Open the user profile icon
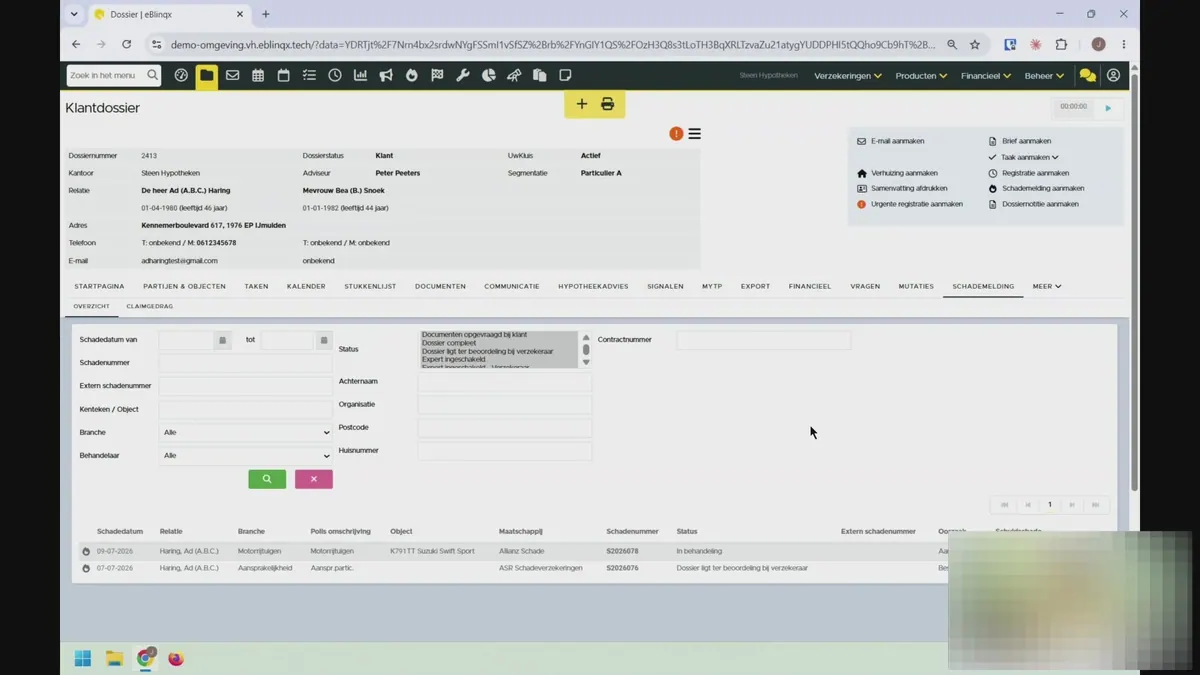The width and height of the screenshot is (1200, 675). [x=1113, y=75]
